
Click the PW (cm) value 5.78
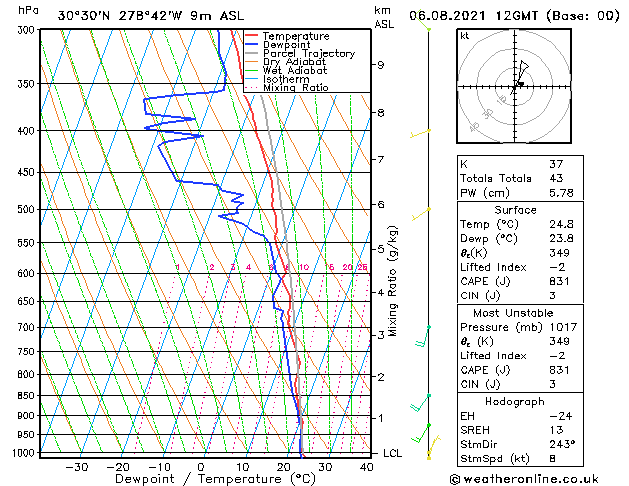tap(561, 193)
